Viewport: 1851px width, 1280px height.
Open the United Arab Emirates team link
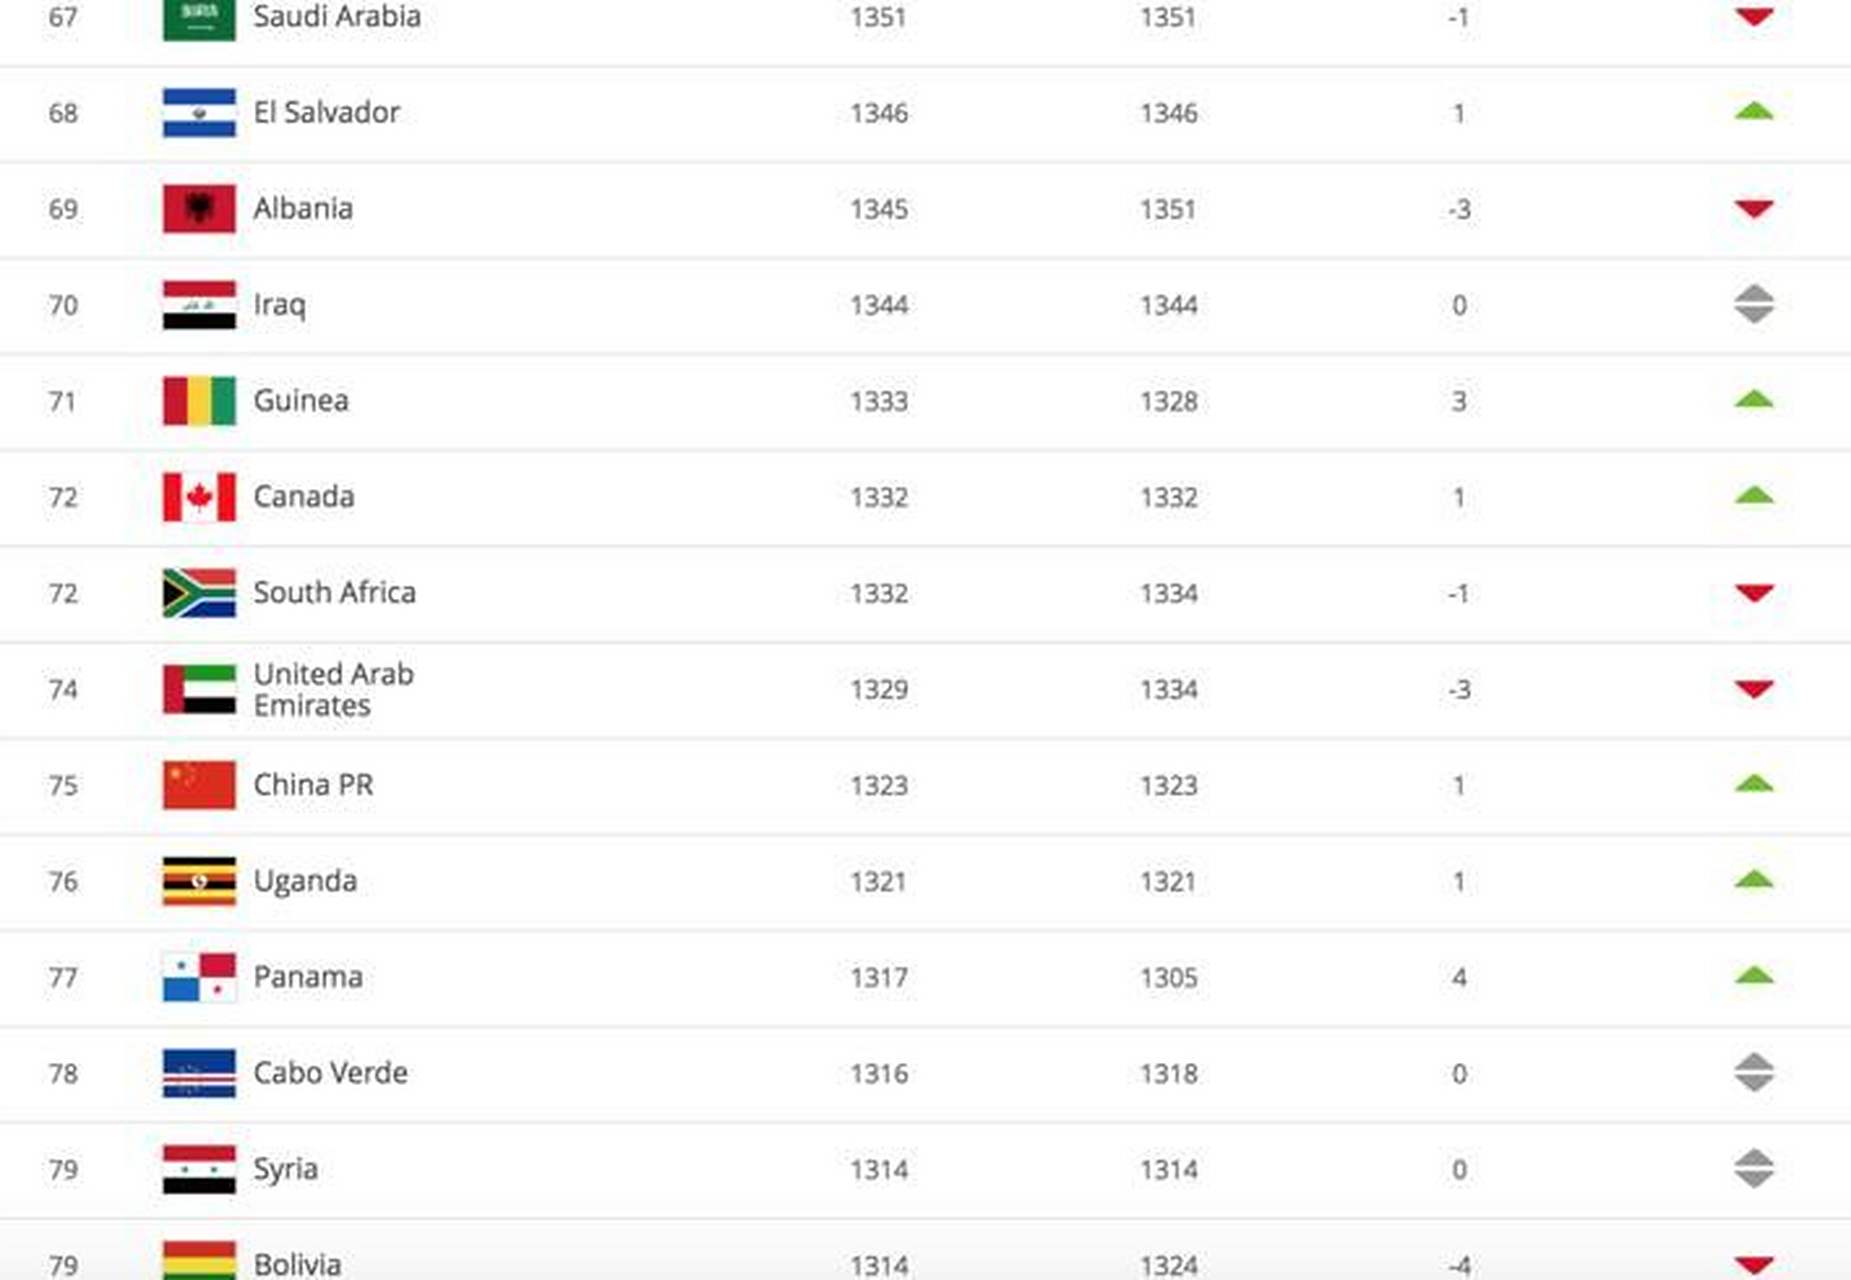click(x=333, y=689)
